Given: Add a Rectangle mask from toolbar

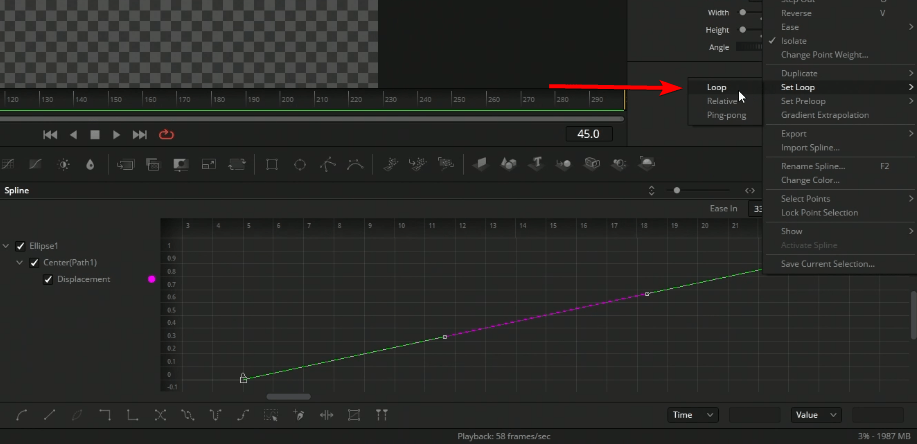Looking at the screenshot, I should click(x=272, y=165).
